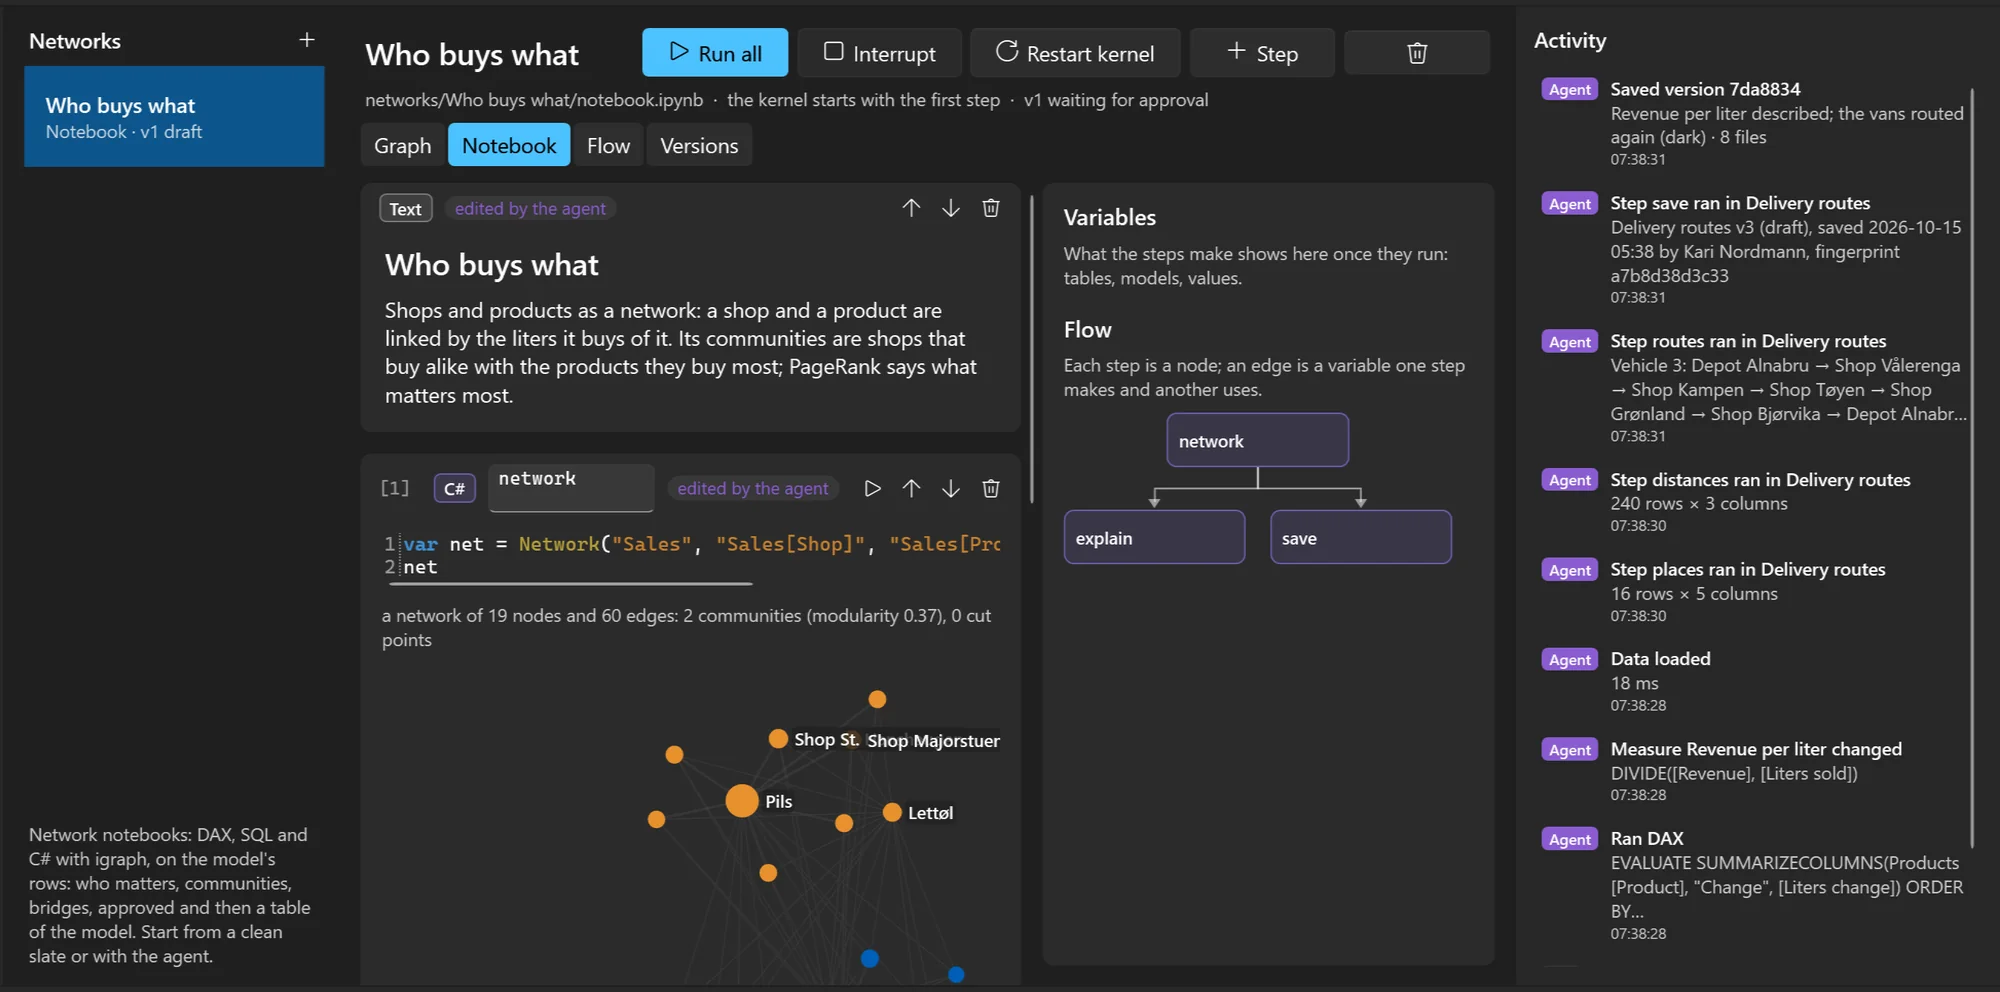Image resolution: width=2000 pixels, height=992 pixels.
Task: Open Step save ran in Delivery routes
Action: point(1755,250)
